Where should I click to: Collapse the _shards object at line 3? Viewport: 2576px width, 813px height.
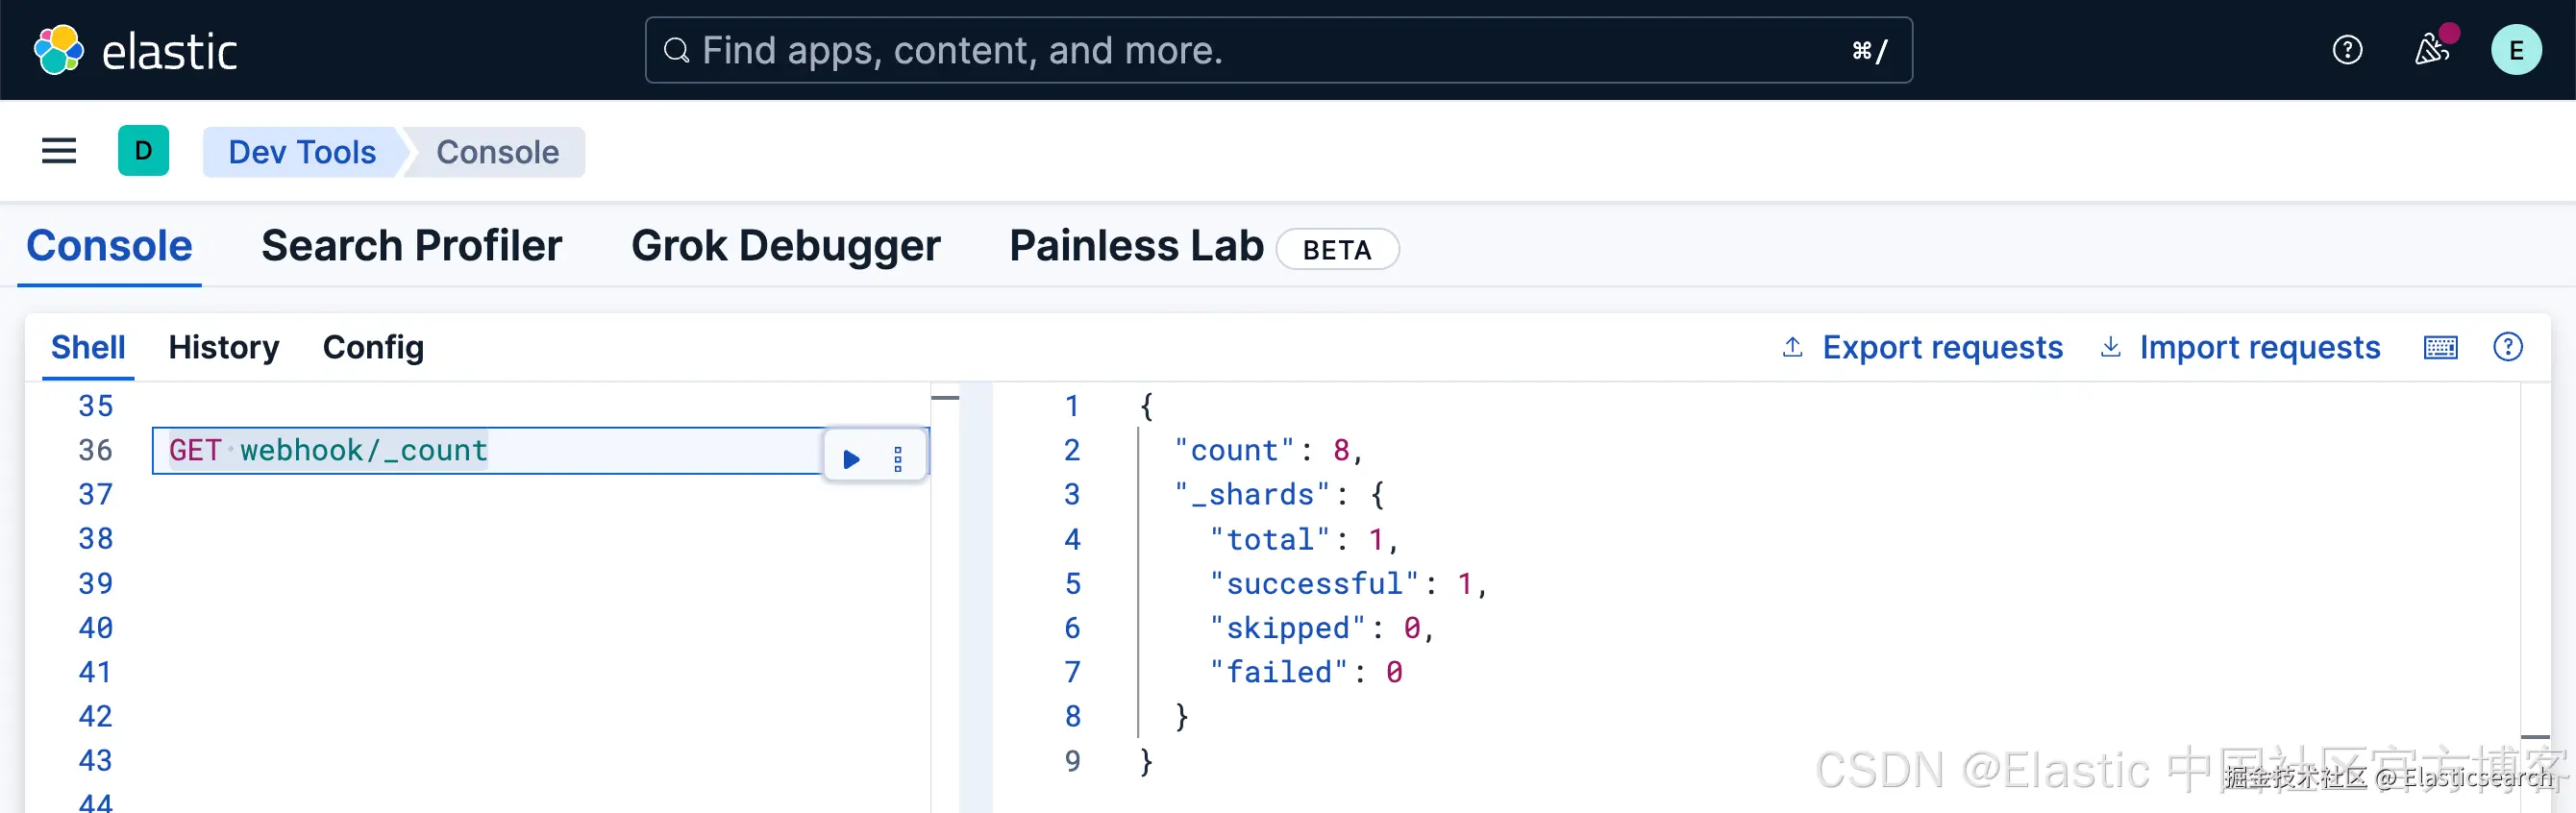(x=1108, y=494)
